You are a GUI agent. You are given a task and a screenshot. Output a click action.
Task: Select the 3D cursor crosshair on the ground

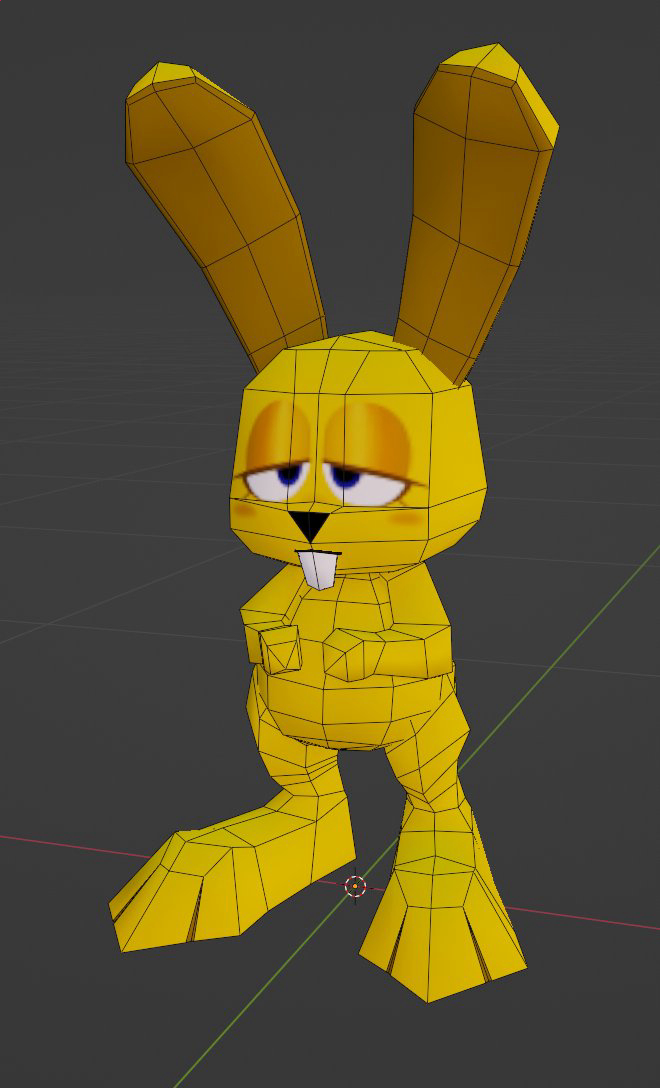click(x=355, y=886)
